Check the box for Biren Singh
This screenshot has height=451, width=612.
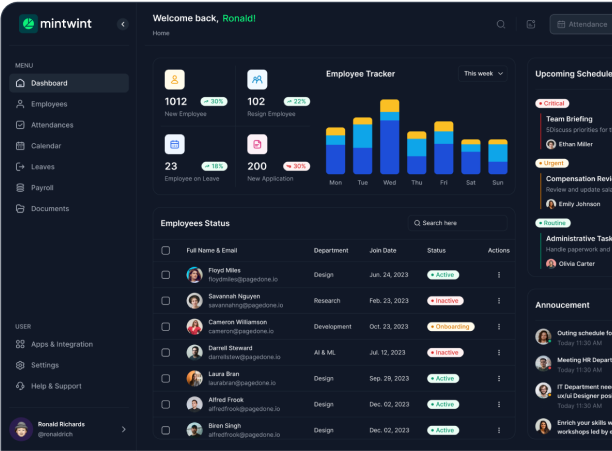tap(165, 430)
